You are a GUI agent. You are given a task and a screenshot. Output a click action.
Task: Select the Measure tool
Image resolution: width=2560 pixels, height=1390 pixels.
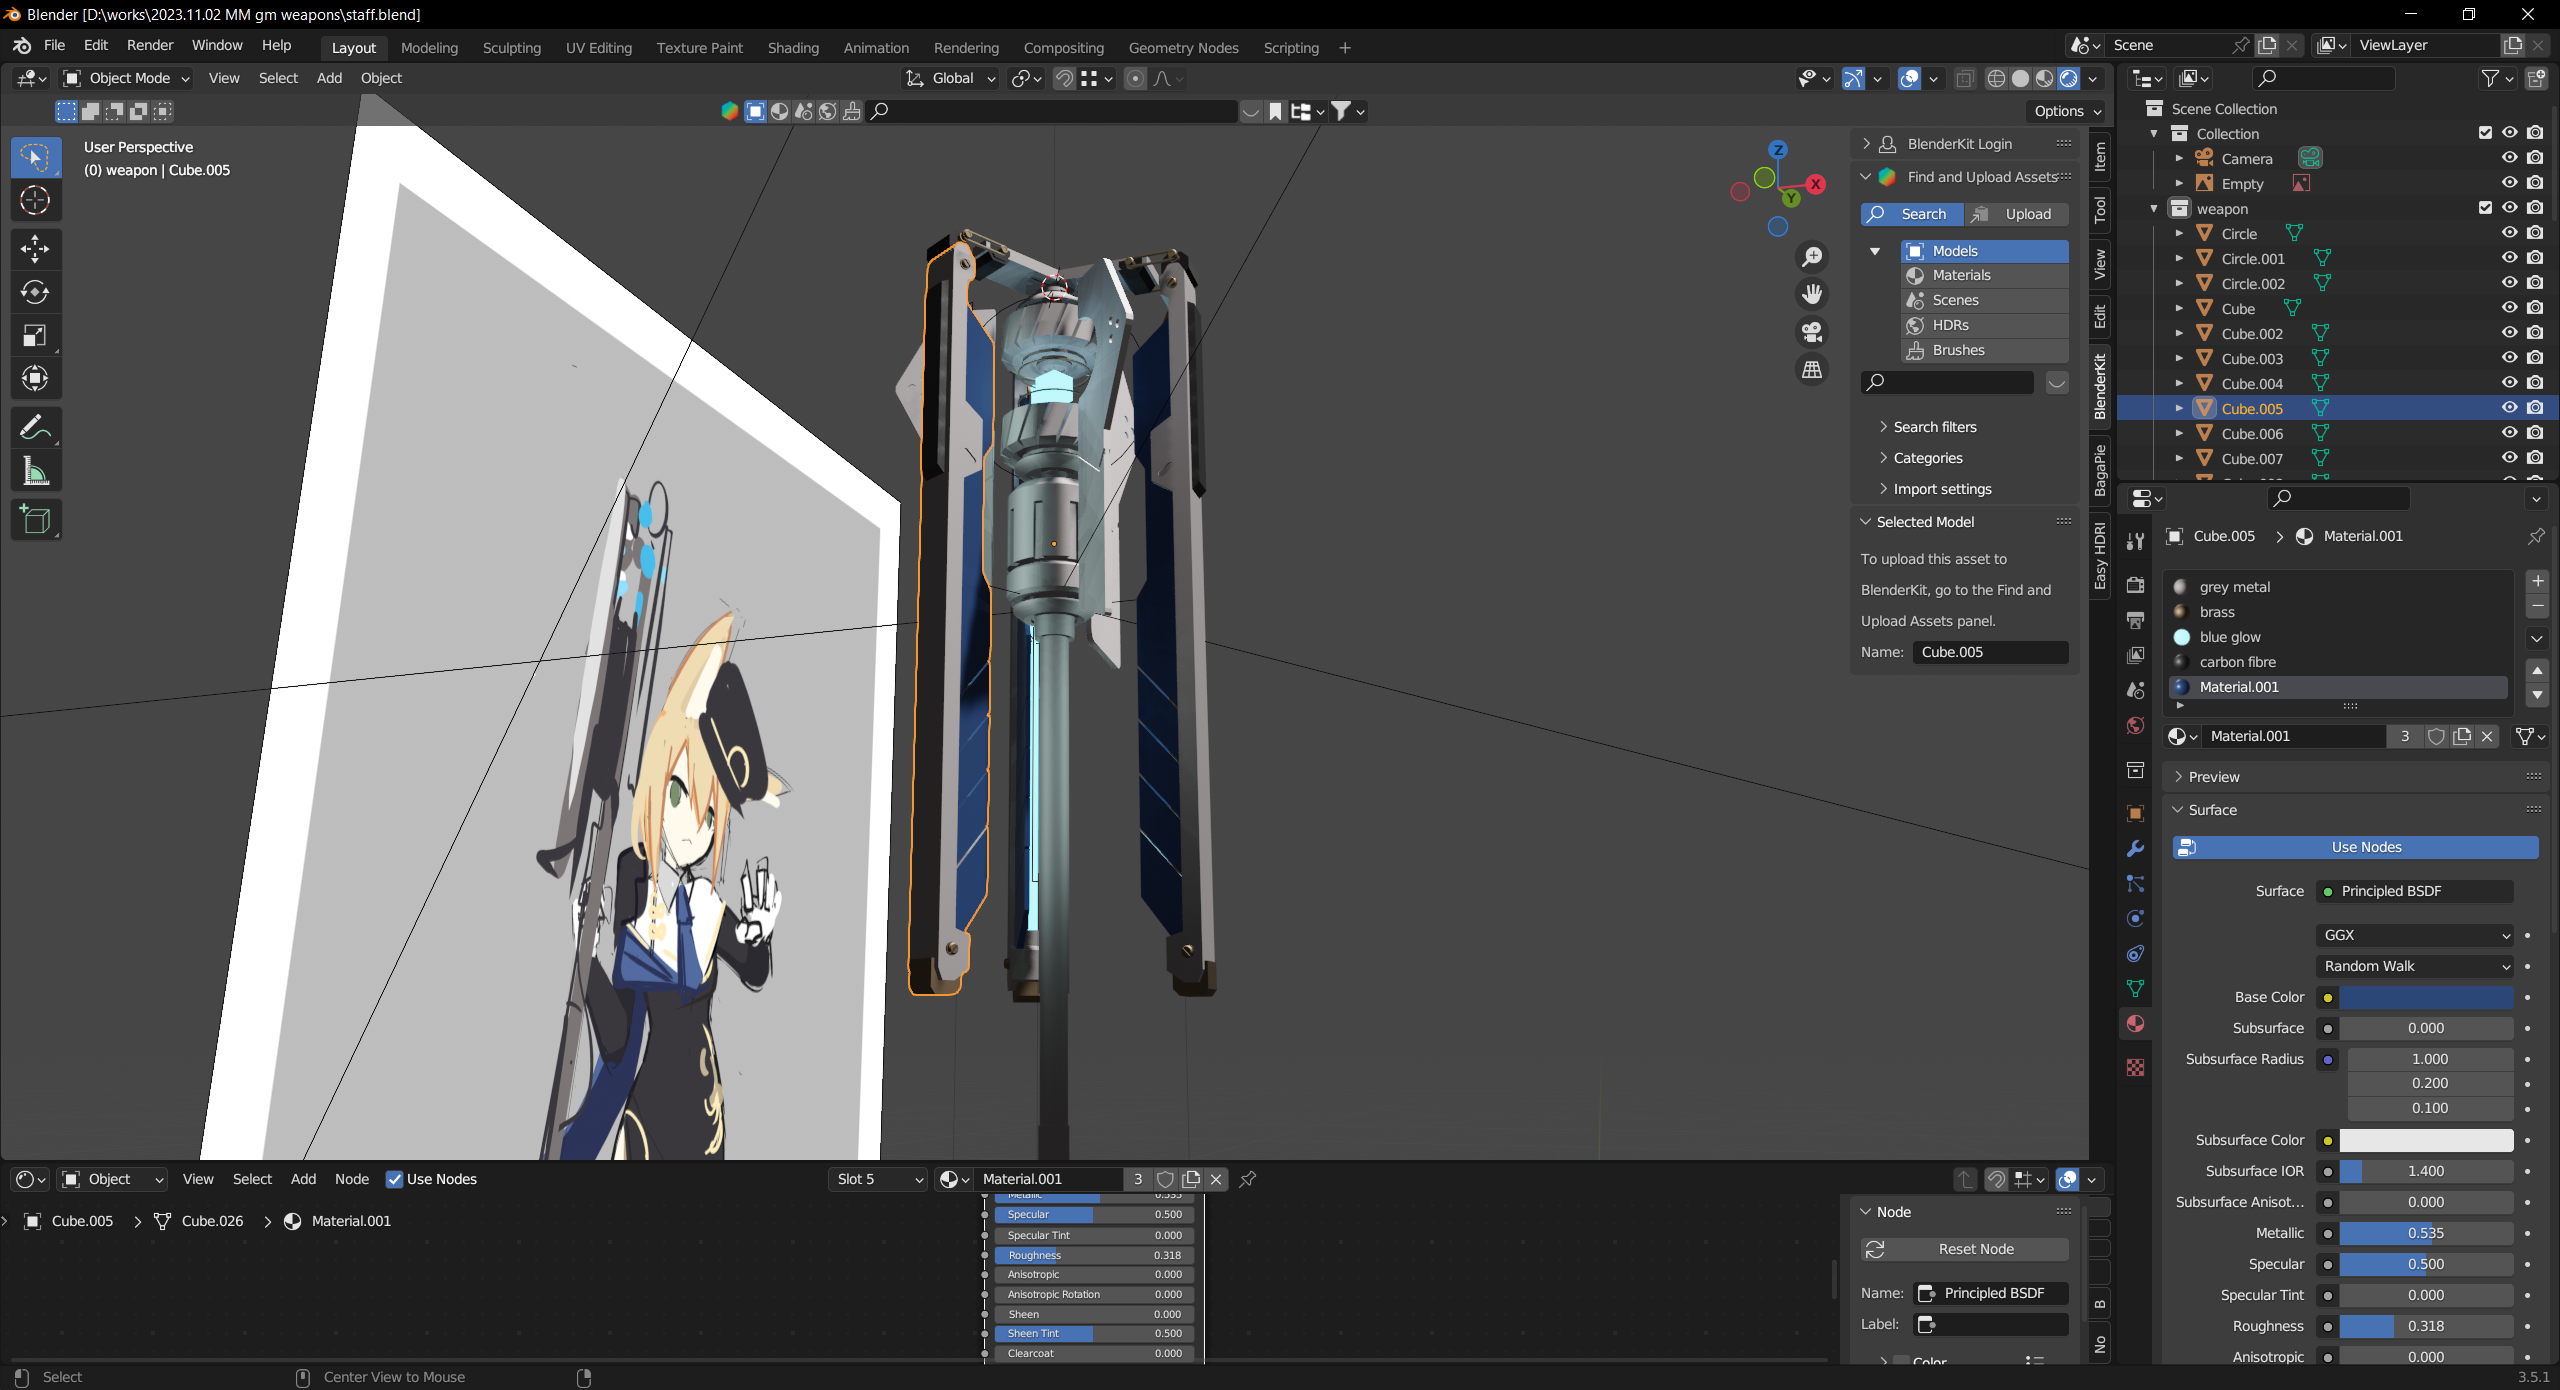pos(35,471)
